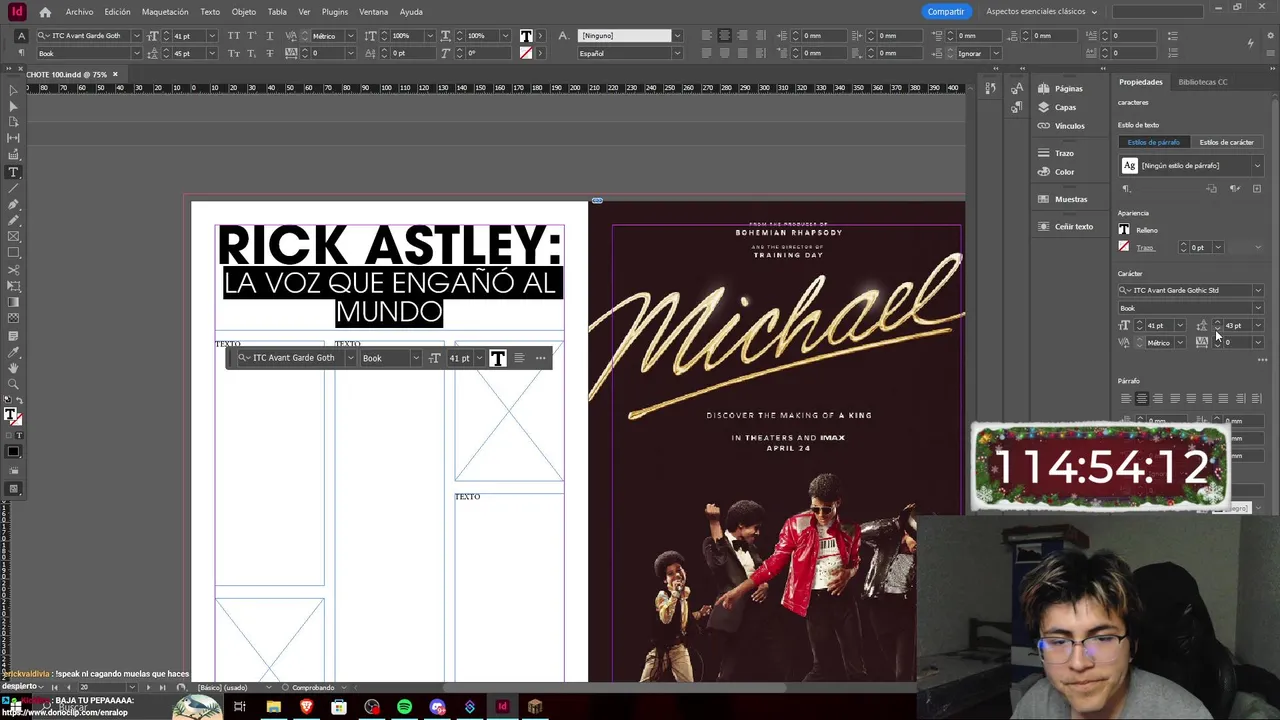Click the InDesign home icon
Image resolution: width=1280 pixels, height=720 pixels.
point(45,12)
